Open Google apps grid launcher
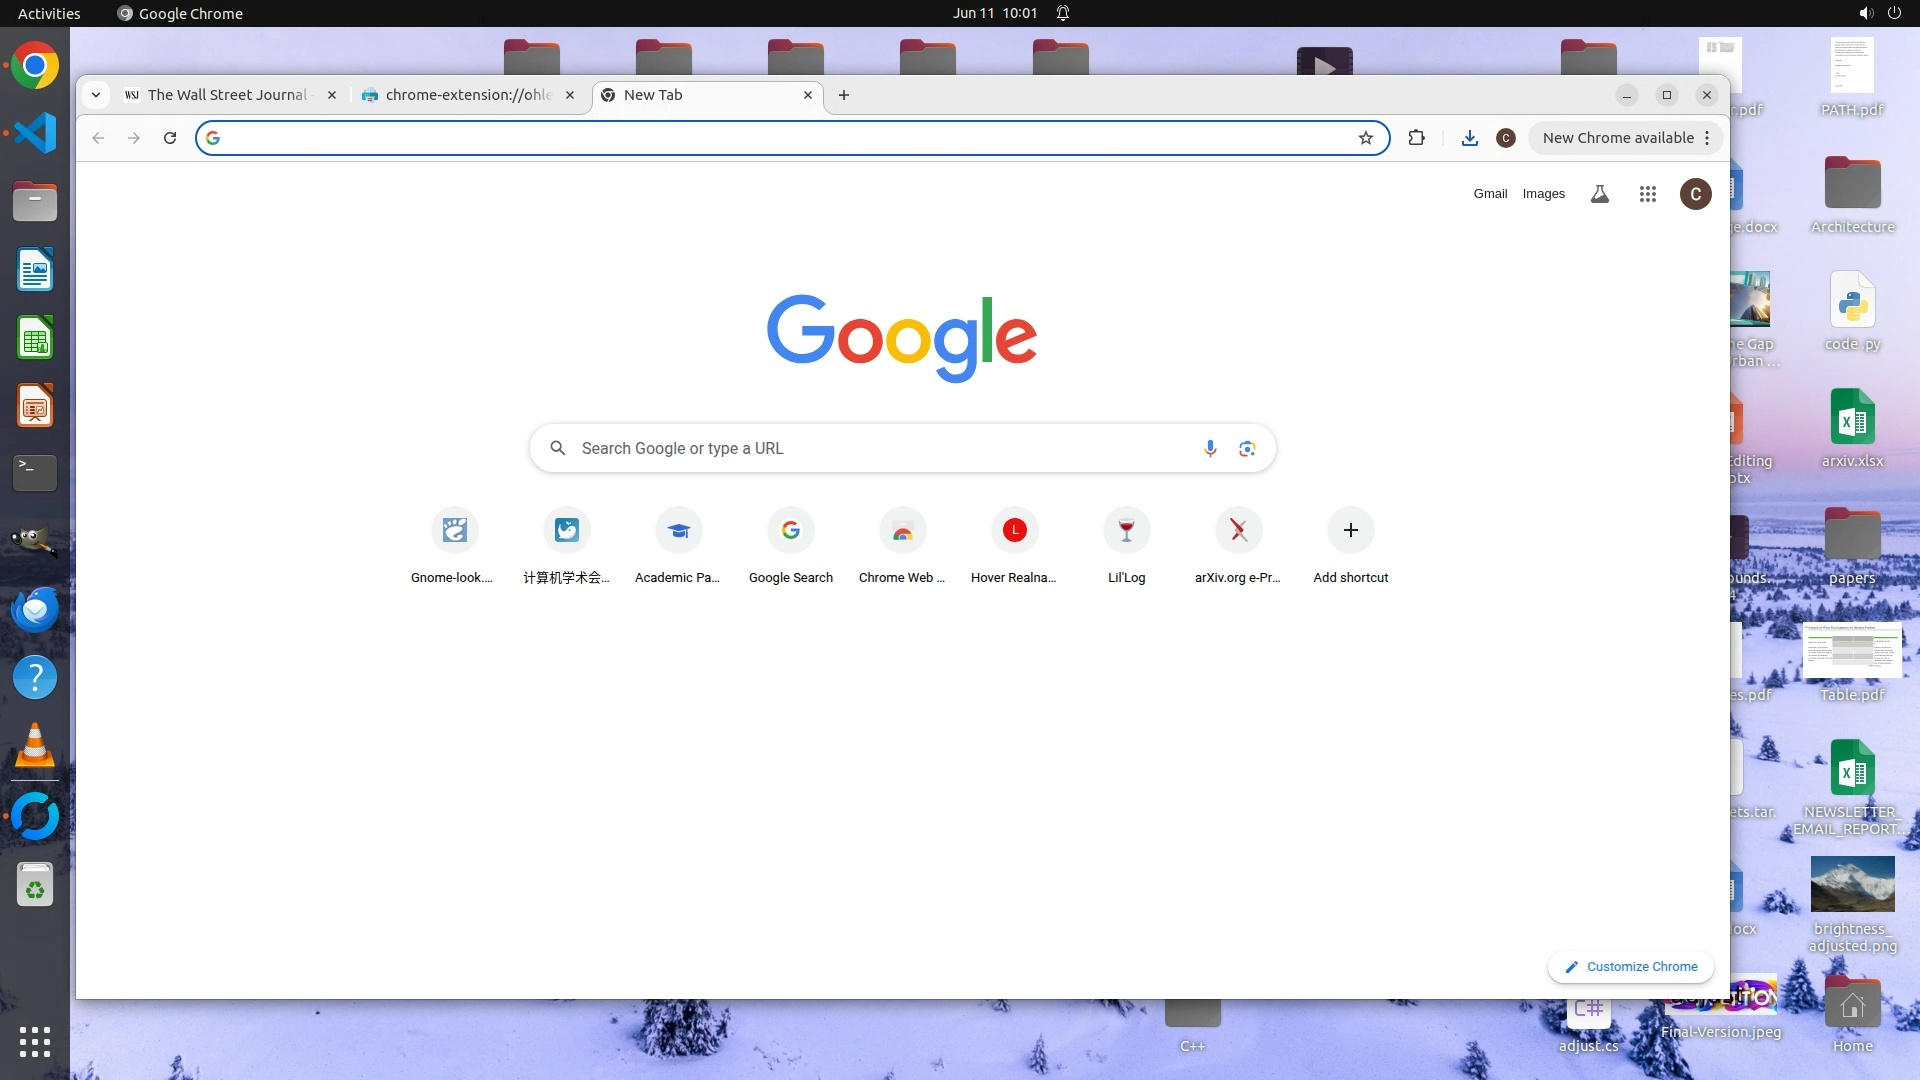This screenshot has width=1920, height=1080. point(1648,194)
